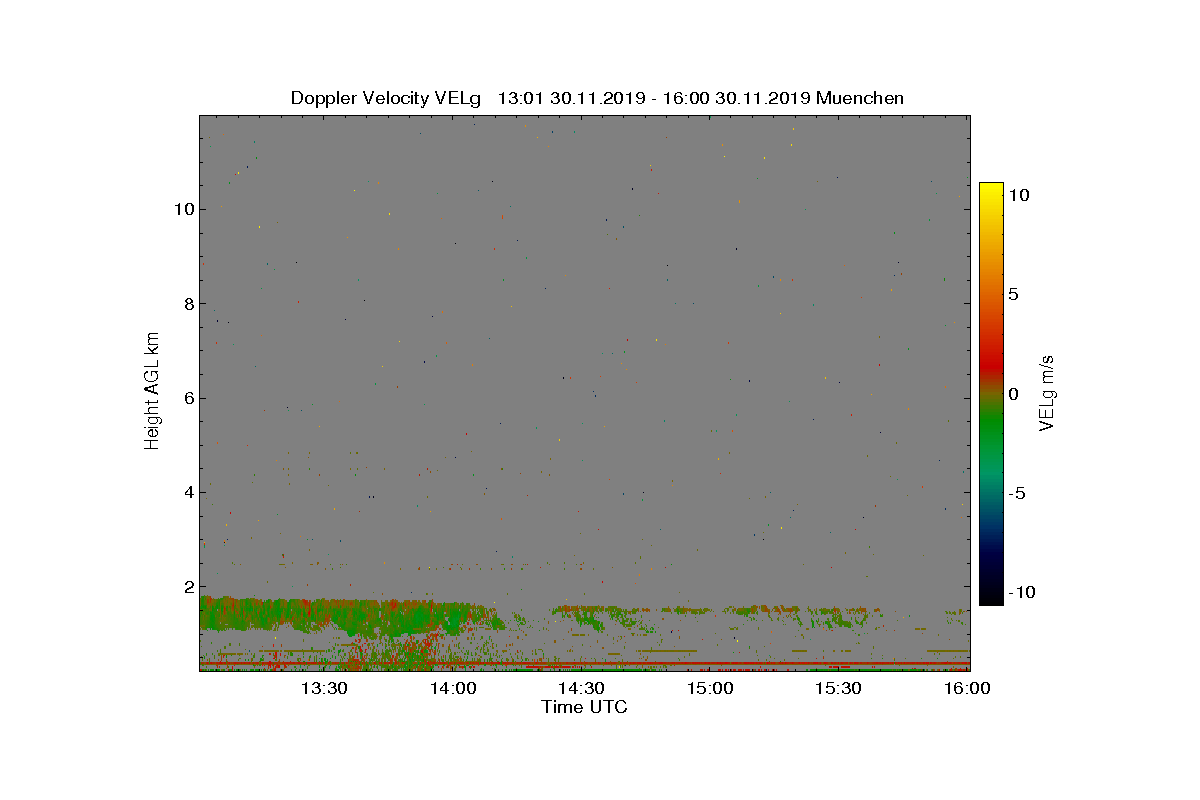
Task: Click the height tick label 6
Action: pos(187,398)
